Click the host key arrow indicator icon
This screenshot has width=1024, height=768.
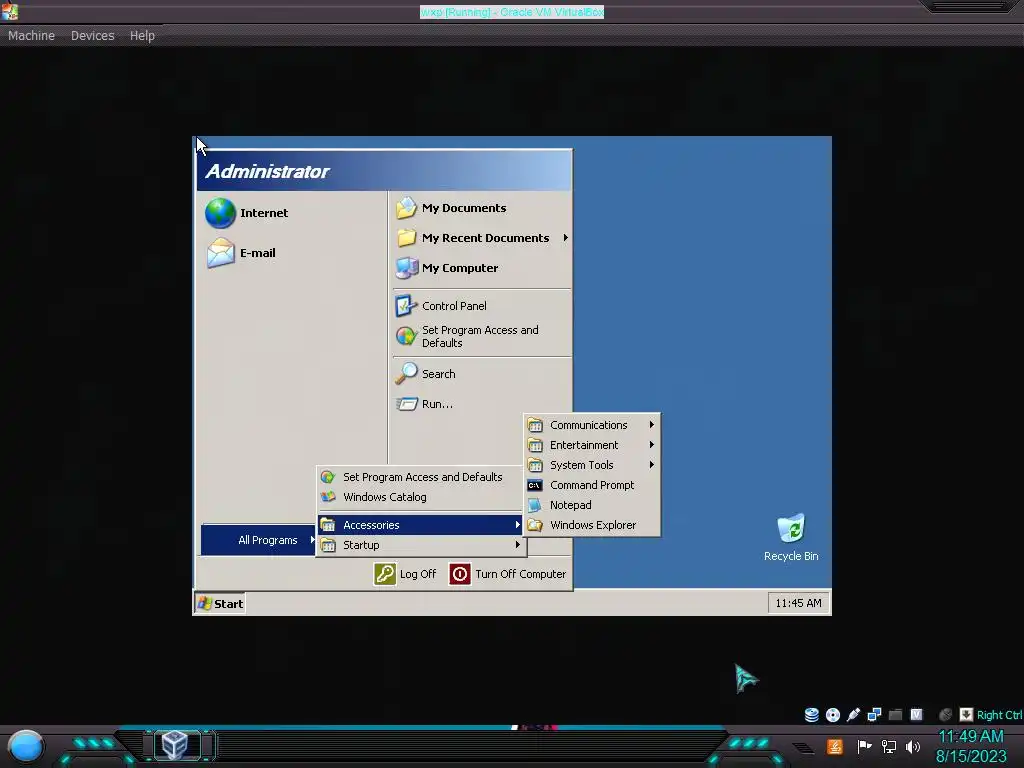(966, 714)
